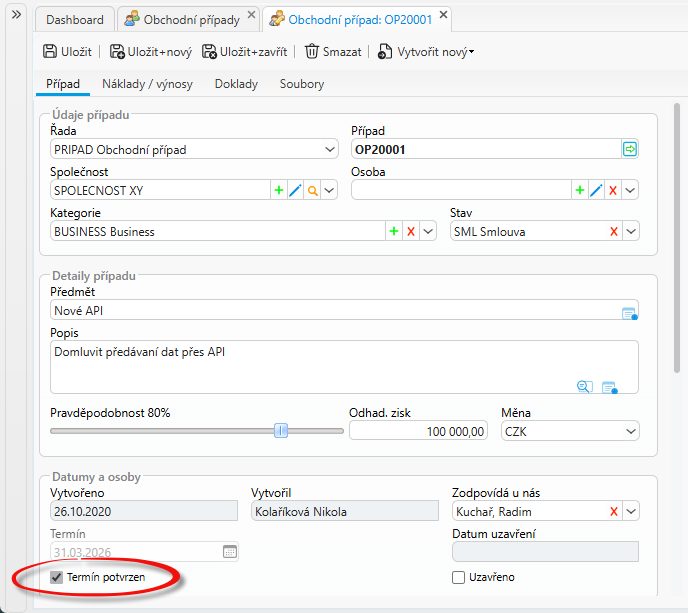Open the Měna currency dropdown
Image resolution: width=688 pixels, height=613 pixels.
click(x=630, y=431)
